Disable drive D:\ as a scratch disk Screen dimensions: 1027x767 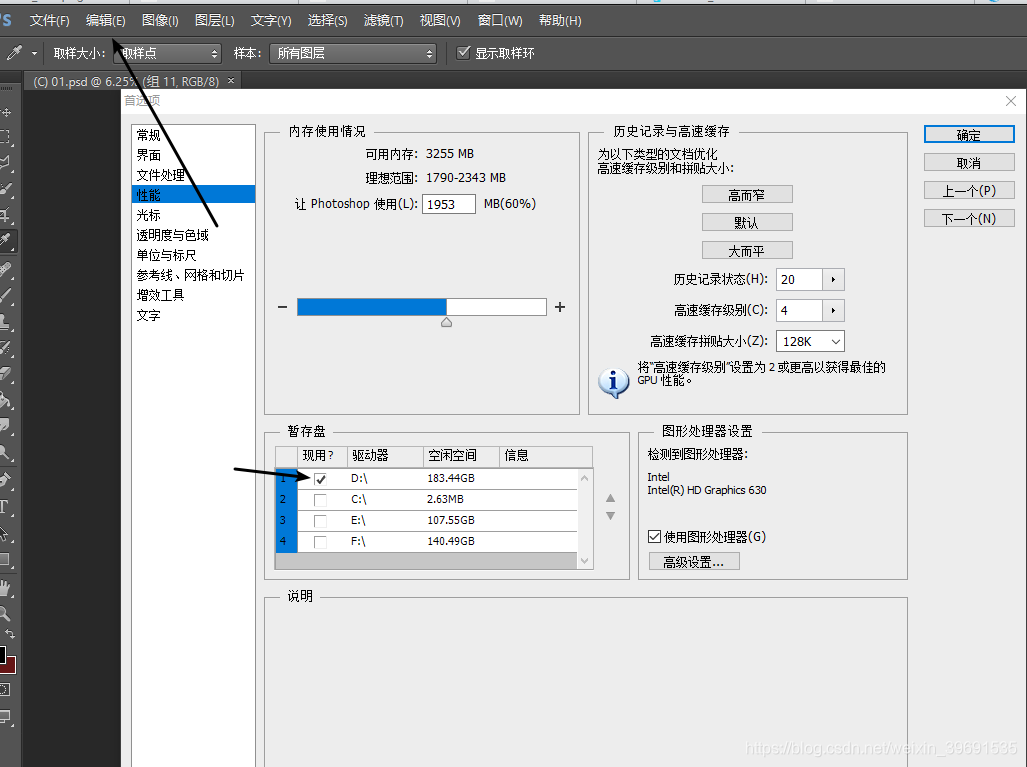point(322,478)
